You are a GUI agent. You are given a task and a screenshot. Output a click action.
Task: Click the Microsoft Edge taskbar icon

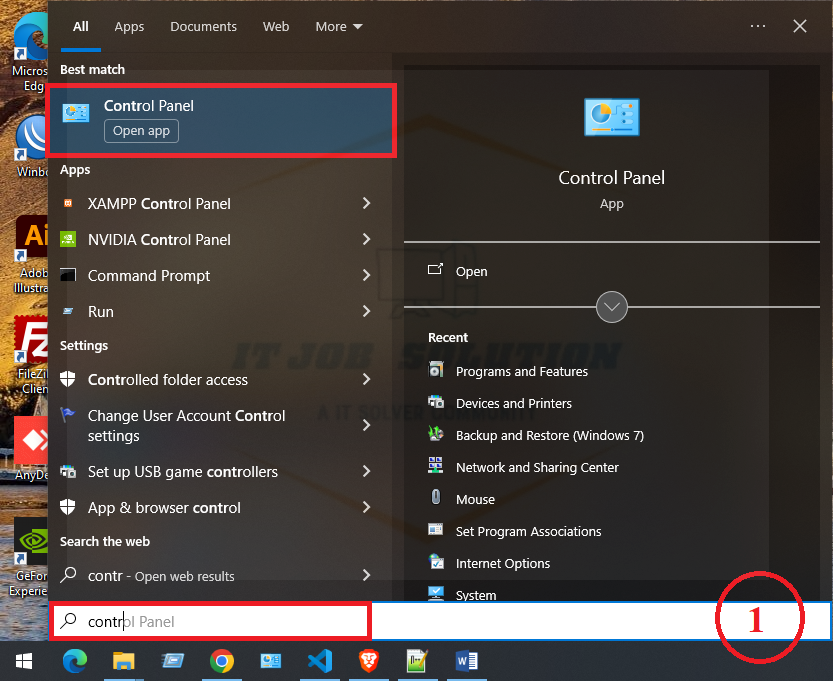coord(74,661)
